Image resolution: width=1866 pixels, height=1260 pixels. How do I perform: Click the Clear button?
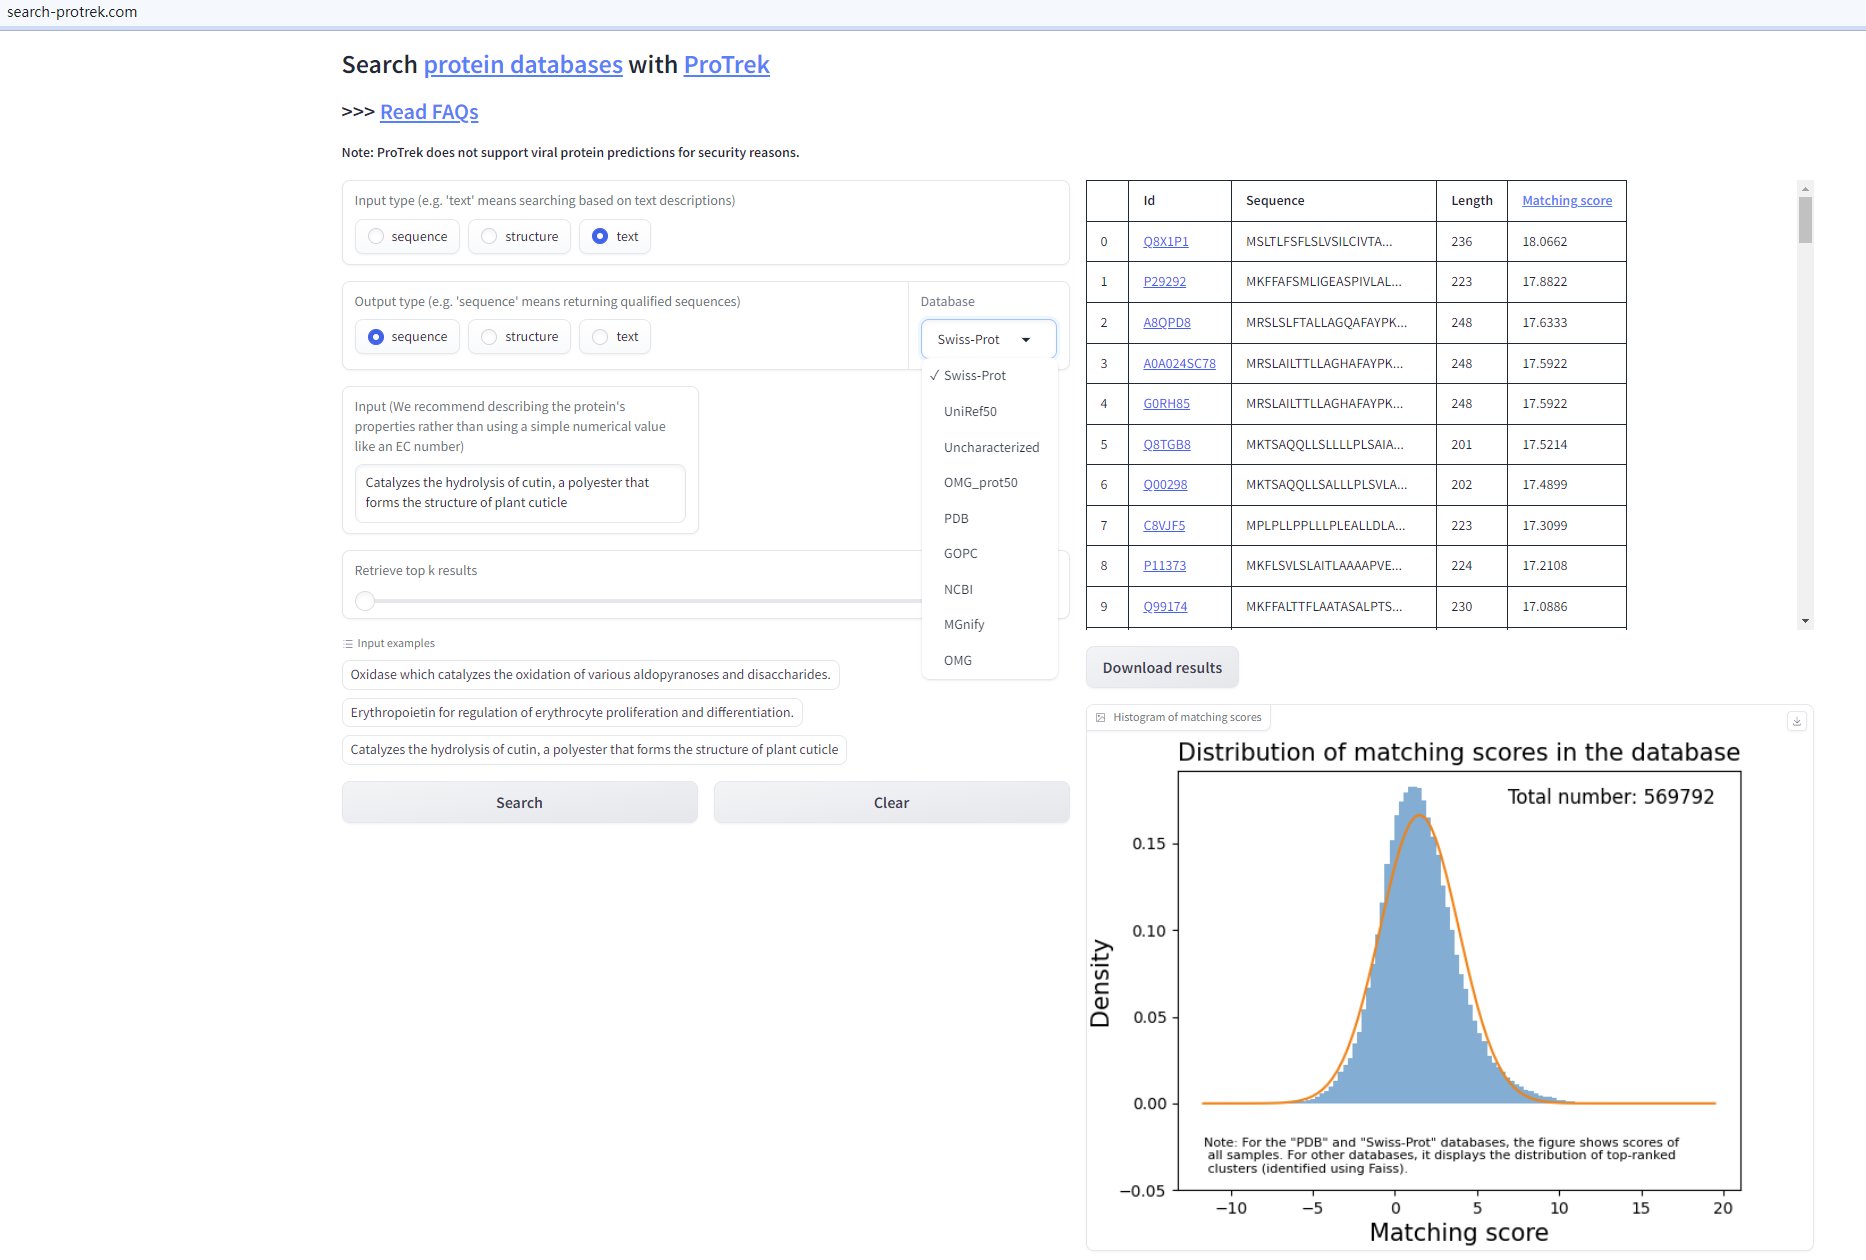coord(891,803)
